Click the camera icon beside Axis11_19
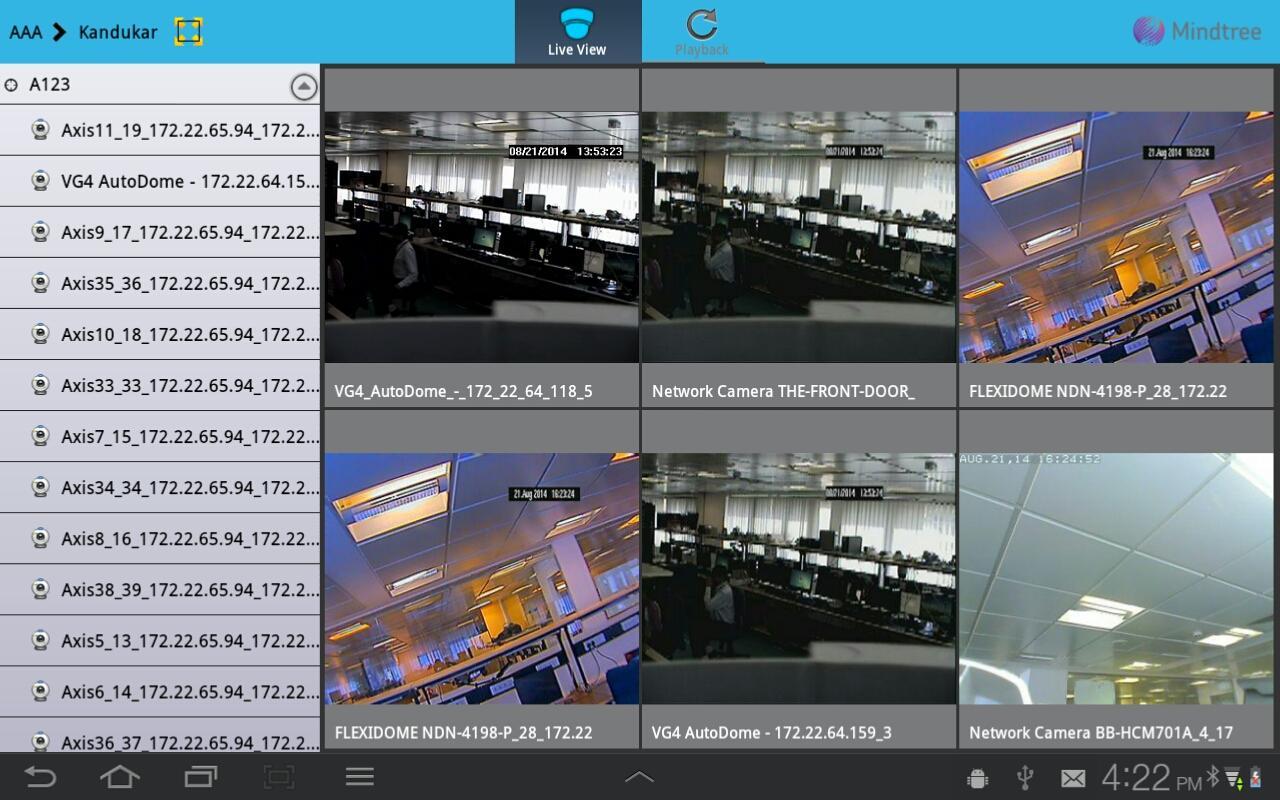1280x800 pixels. pos(40,130)
